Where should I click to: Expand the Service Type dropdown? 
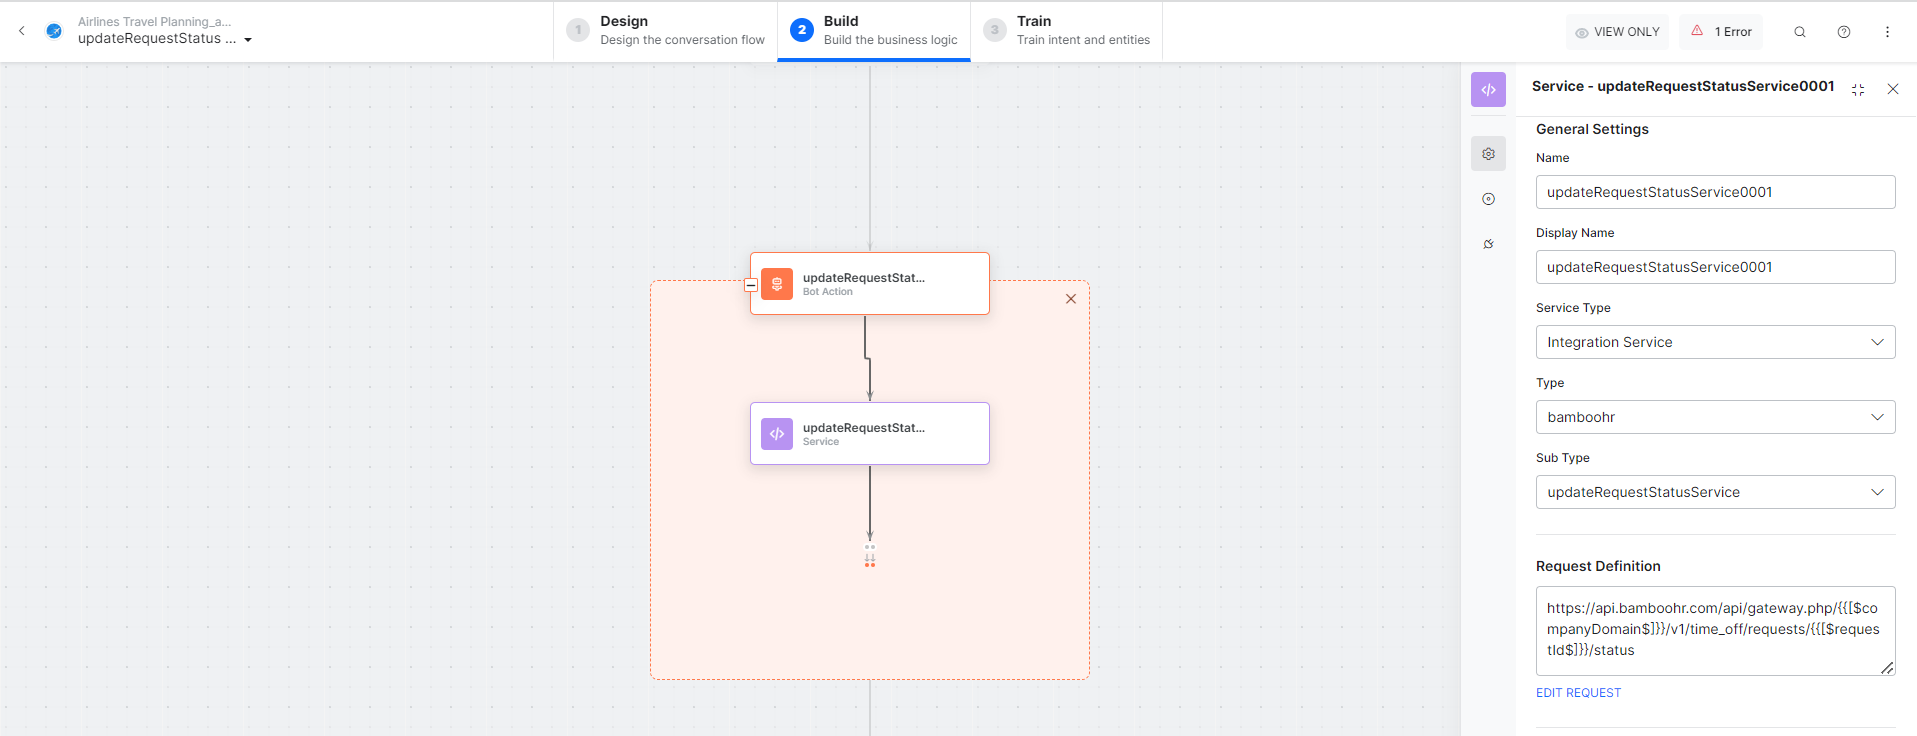tap(1714, 342)
